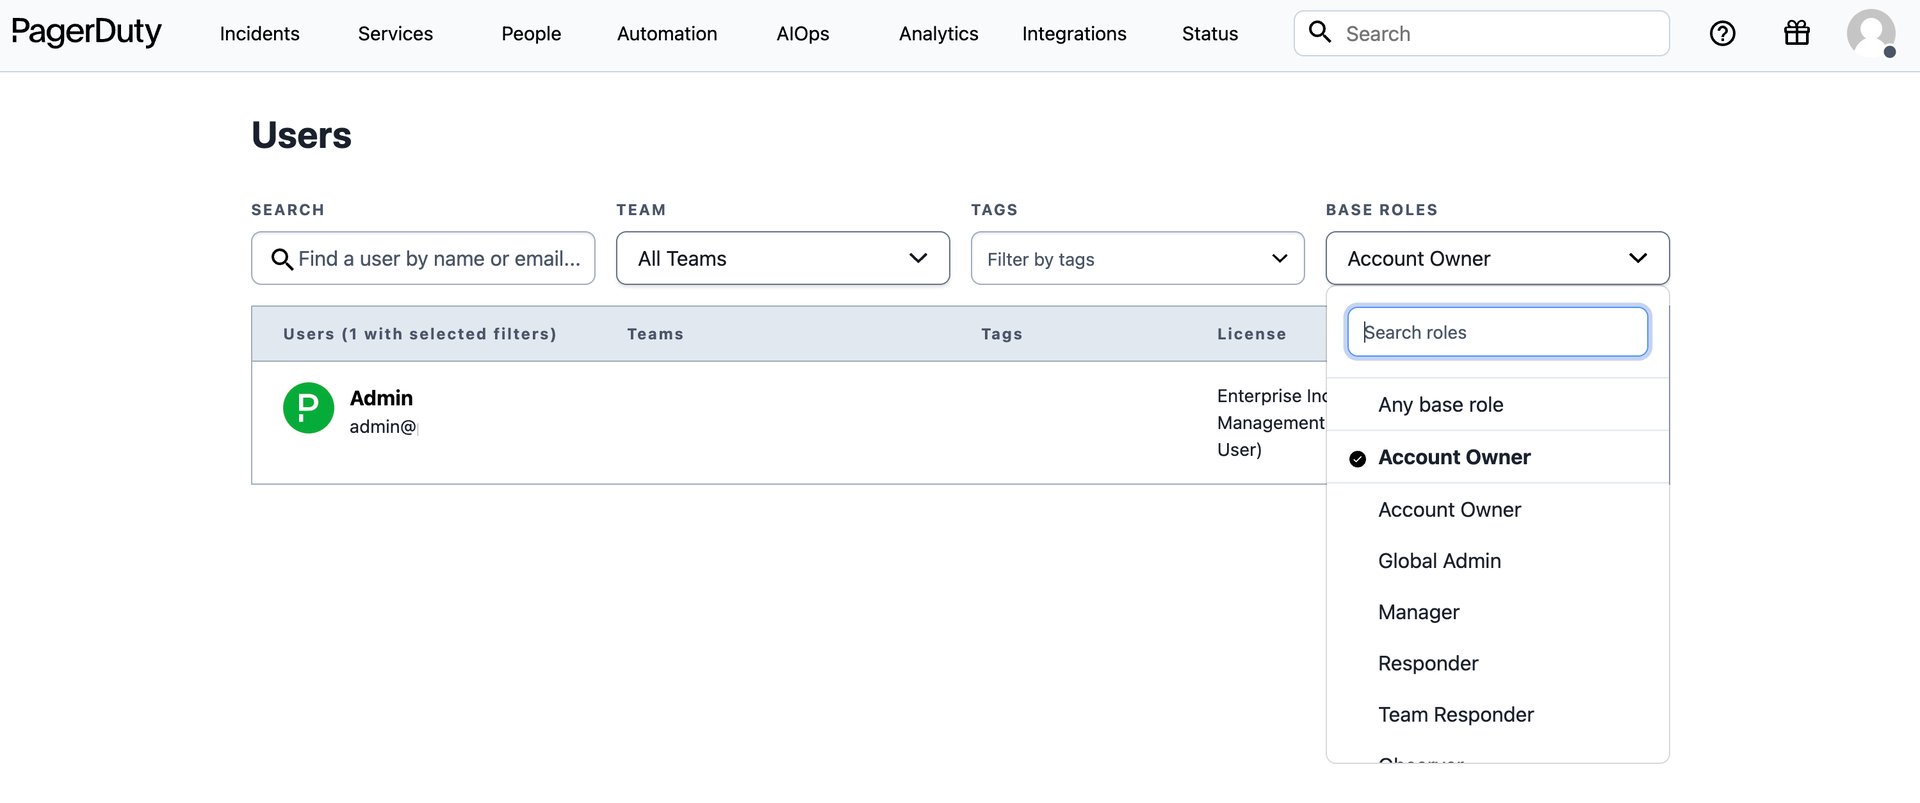The image size is (1920, 803).
Task: Pick Team Responder from role list
Action: pyautogui.click(x=1455, y=715)
